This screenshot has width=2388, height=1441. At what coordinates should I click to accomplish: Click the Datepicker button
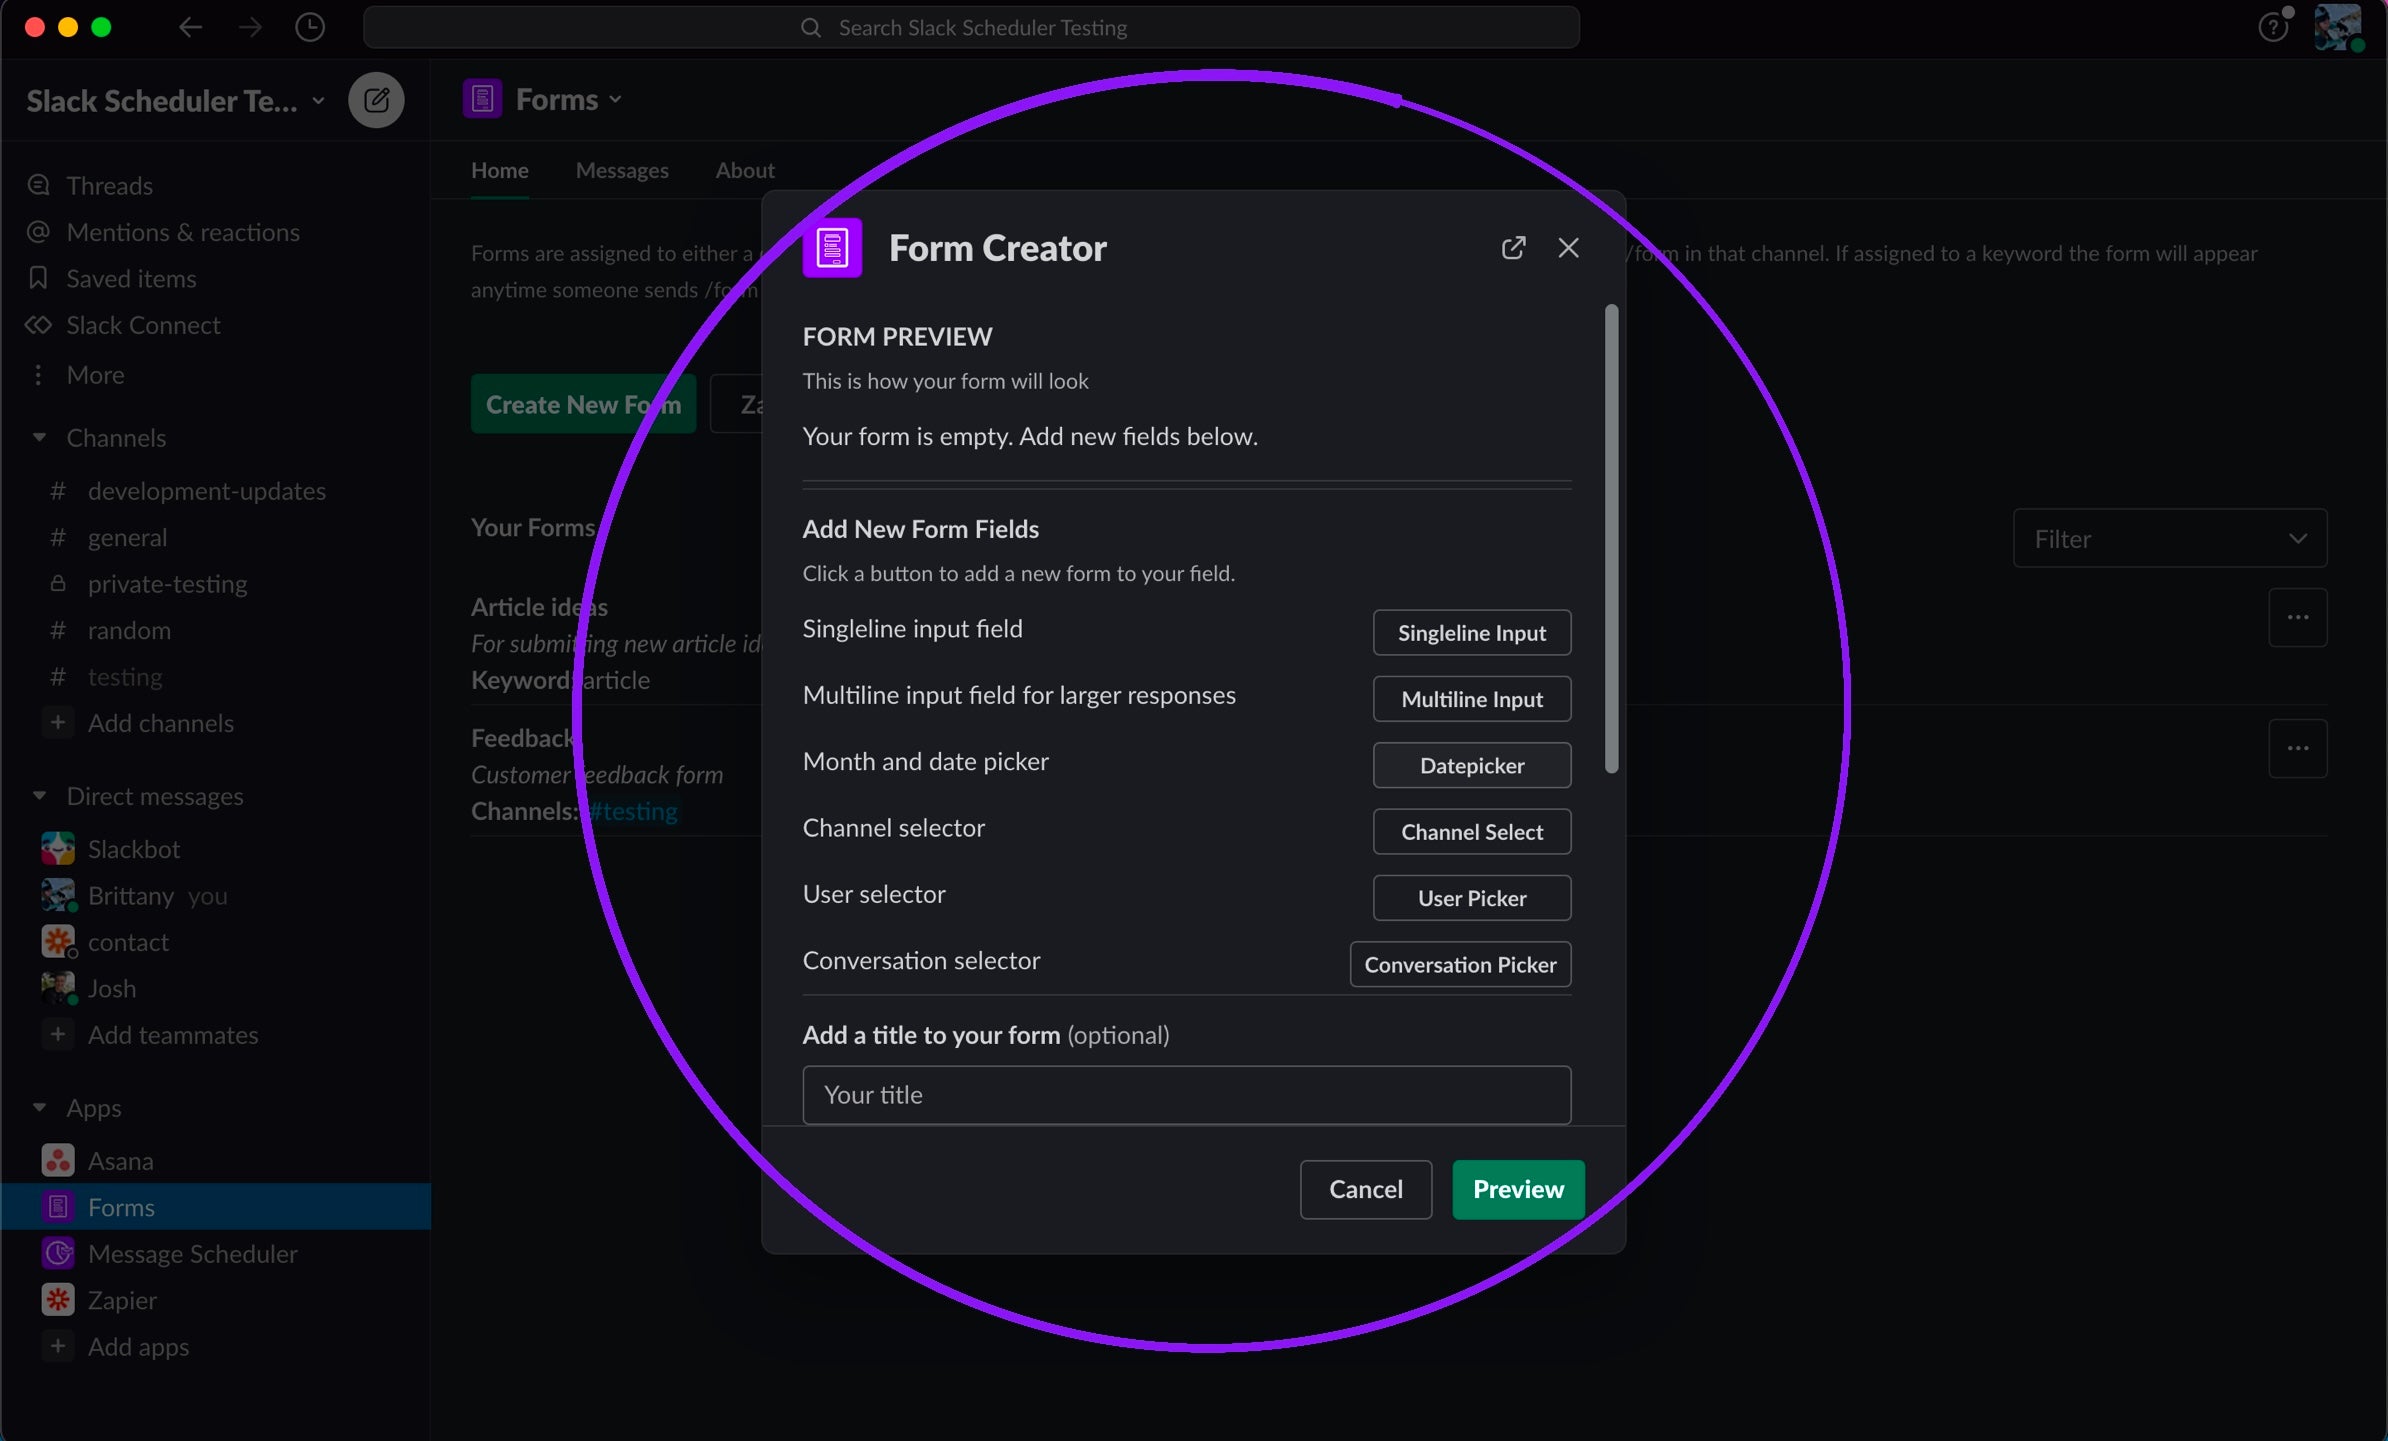tap(1471, 766)
